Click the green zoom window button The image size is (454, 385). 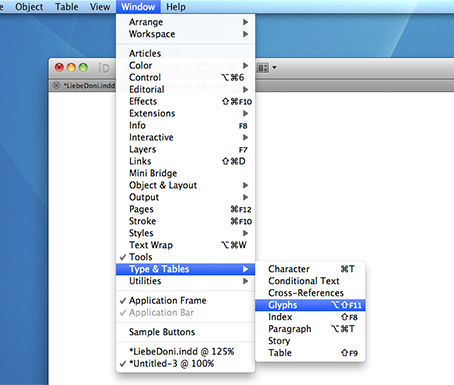coord(83,68)
